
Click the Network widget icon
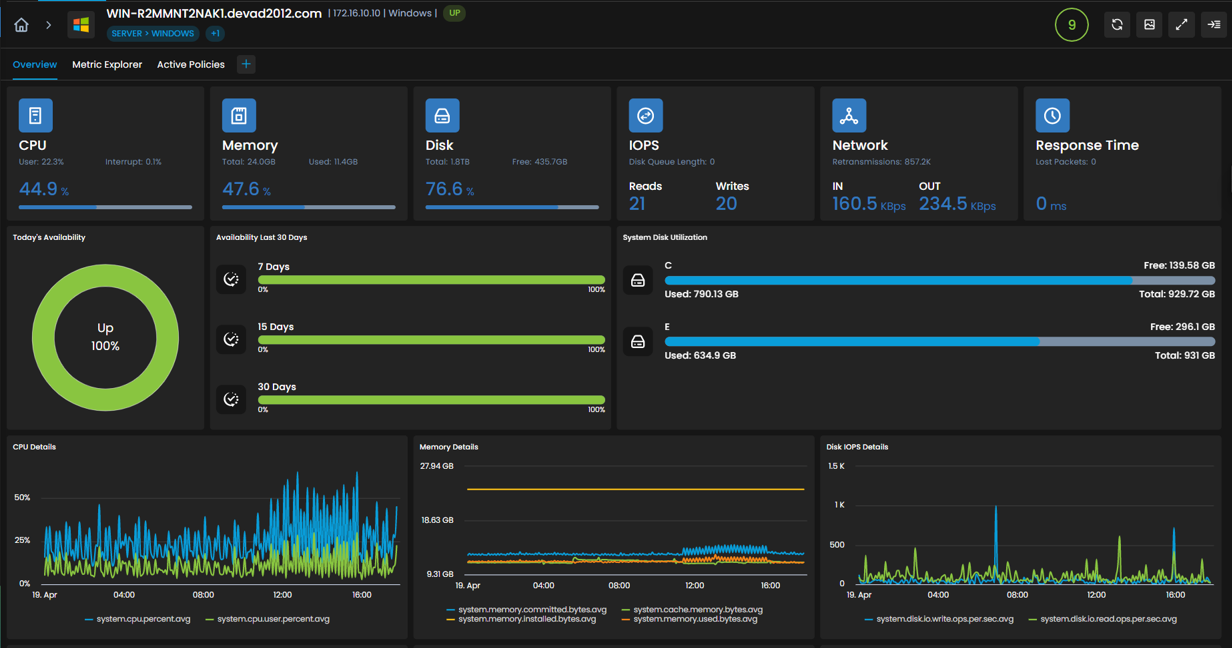[x=849, y=116]
